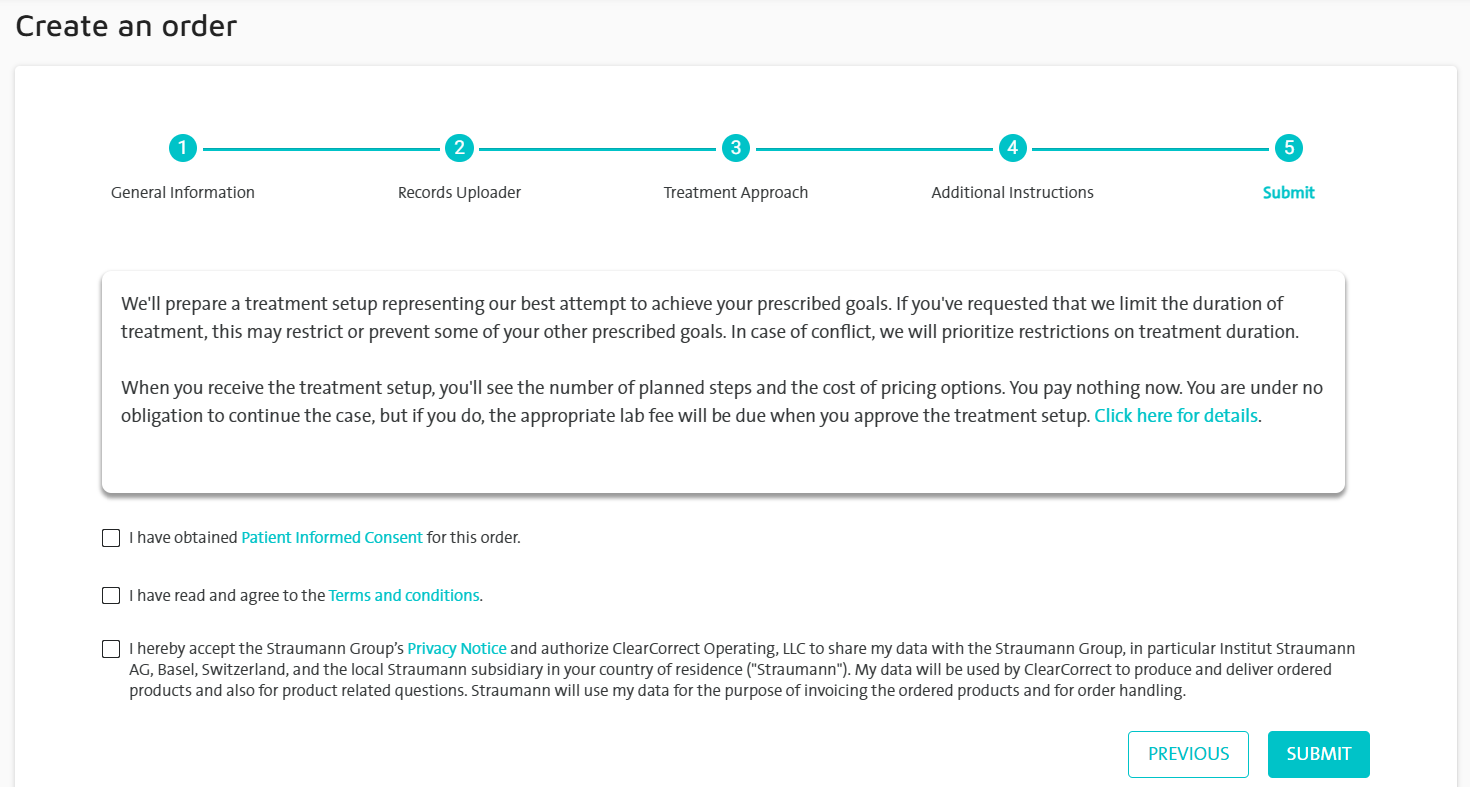The image size is (1470, 787).
Task: Click the treatment setup information panel
Action: click(x=722, y=382)
